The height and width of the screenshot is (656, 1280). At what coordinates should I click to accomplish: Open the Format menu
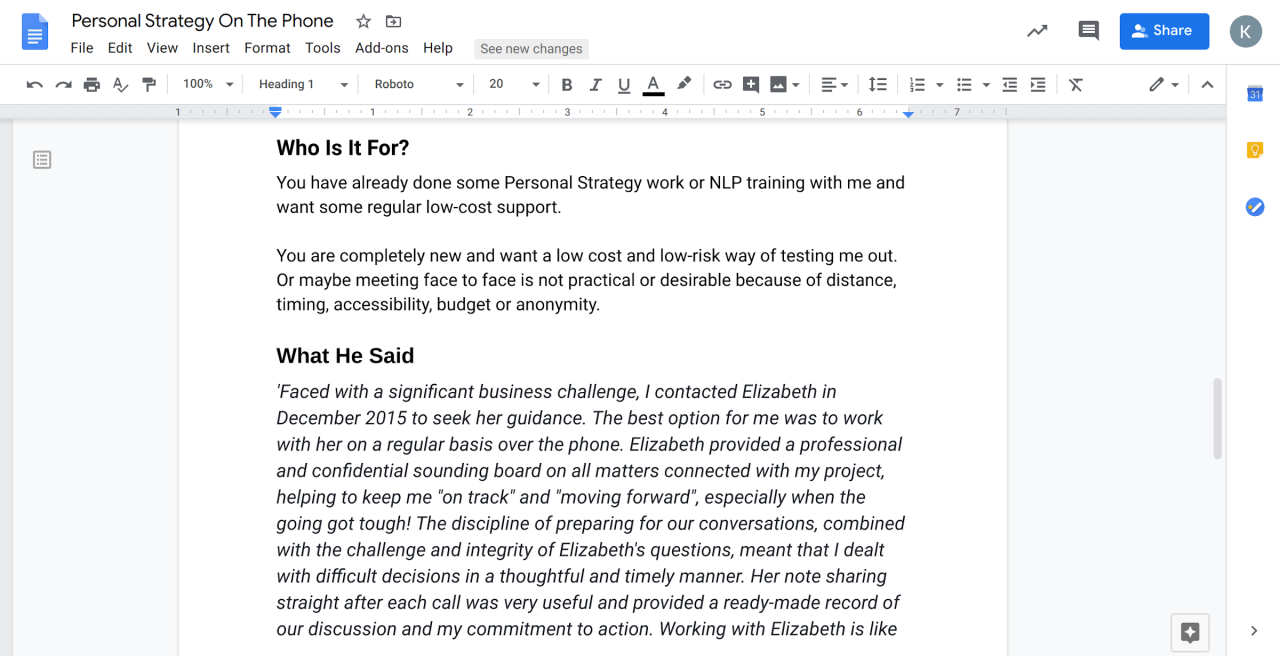pos(267,48)
